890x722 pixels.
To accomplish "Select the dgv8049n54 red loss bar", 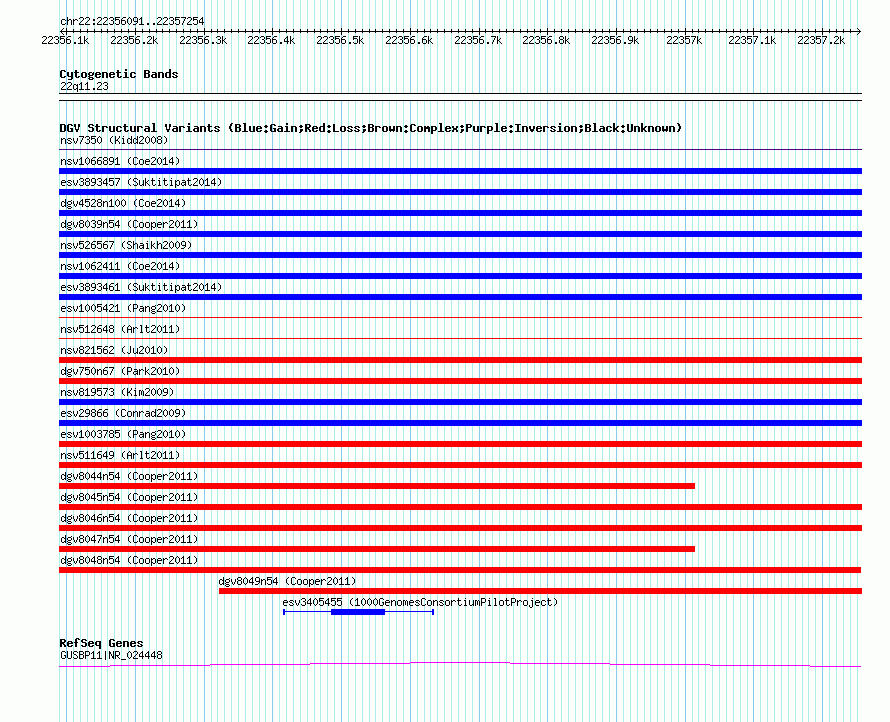I will click(540, 591).
